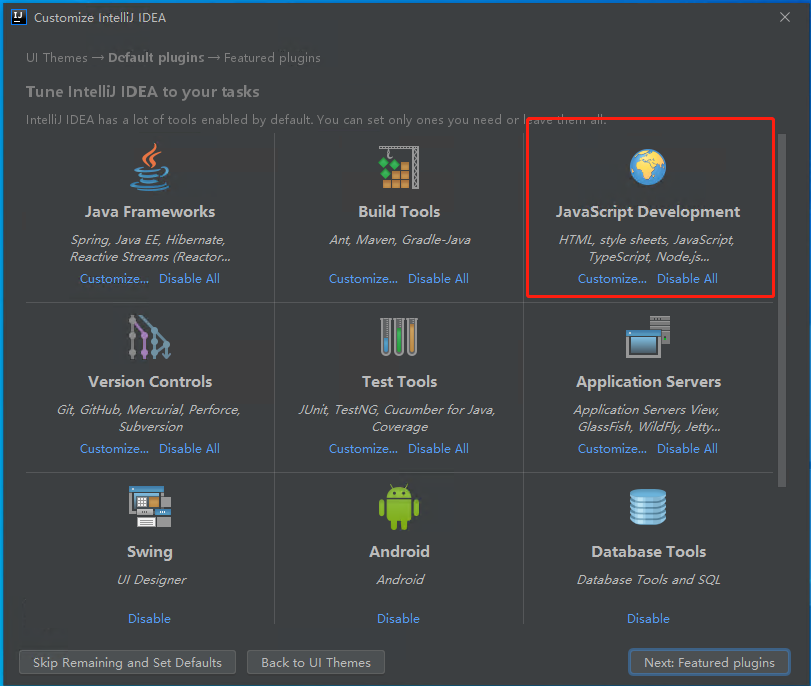Disable the Swing plugin
811x686 pixels.
pyautogui.click(x=149, y=619)
